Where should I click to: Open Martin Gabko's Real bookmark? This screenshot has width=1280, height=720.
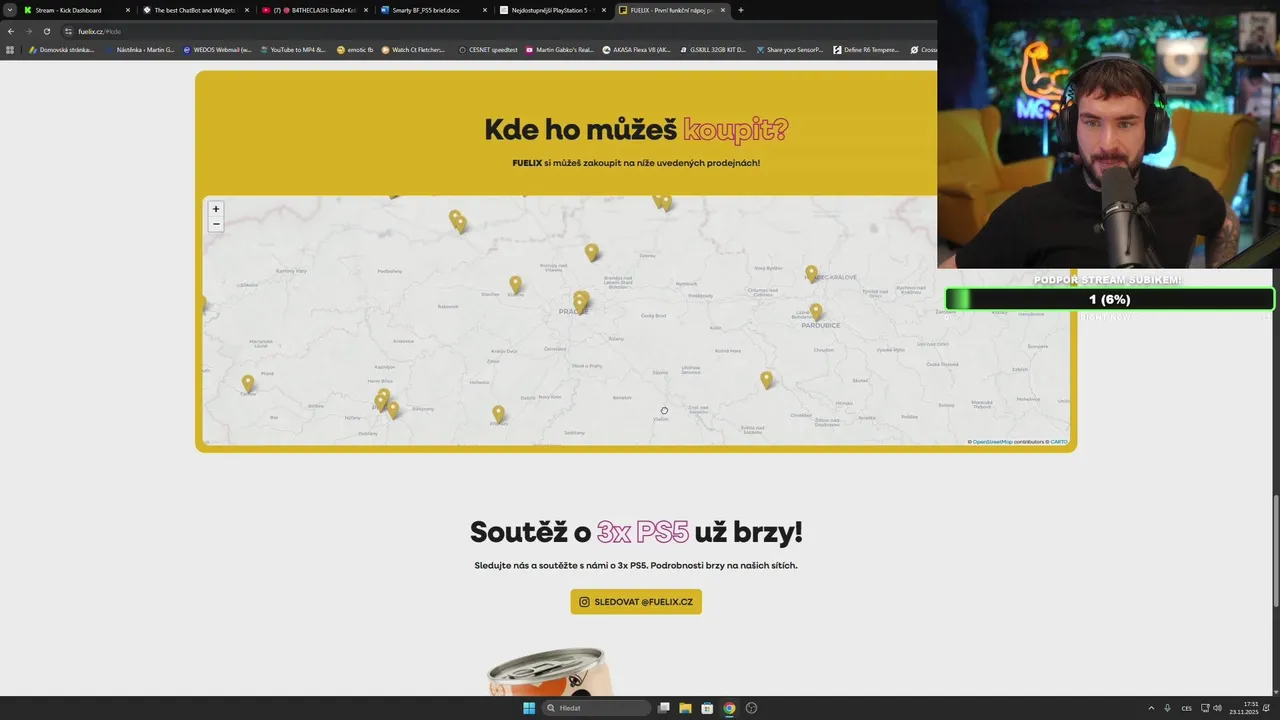pos(559,49)
